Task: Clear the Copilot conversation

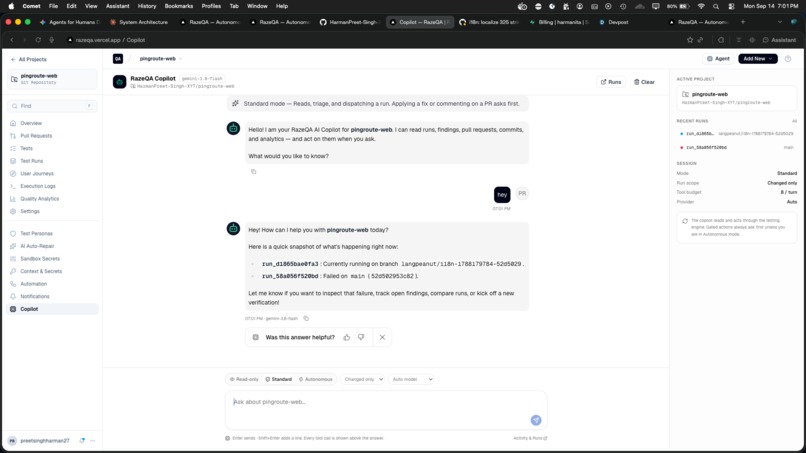Action: tap(644, 82)
